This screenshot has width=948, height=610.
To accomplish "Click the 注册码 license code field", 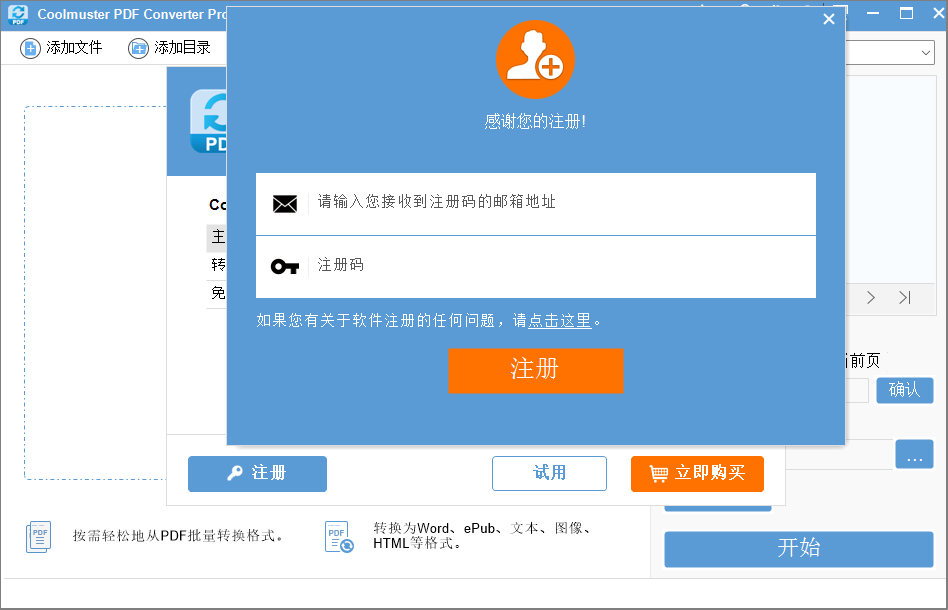I will coord(536,267).
